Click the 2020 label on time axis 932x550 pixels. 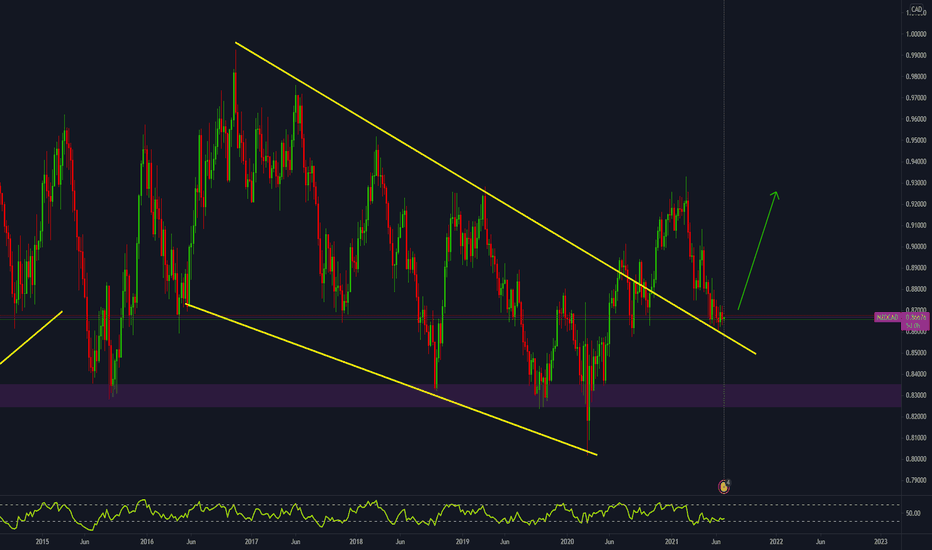tap(567, 542)
